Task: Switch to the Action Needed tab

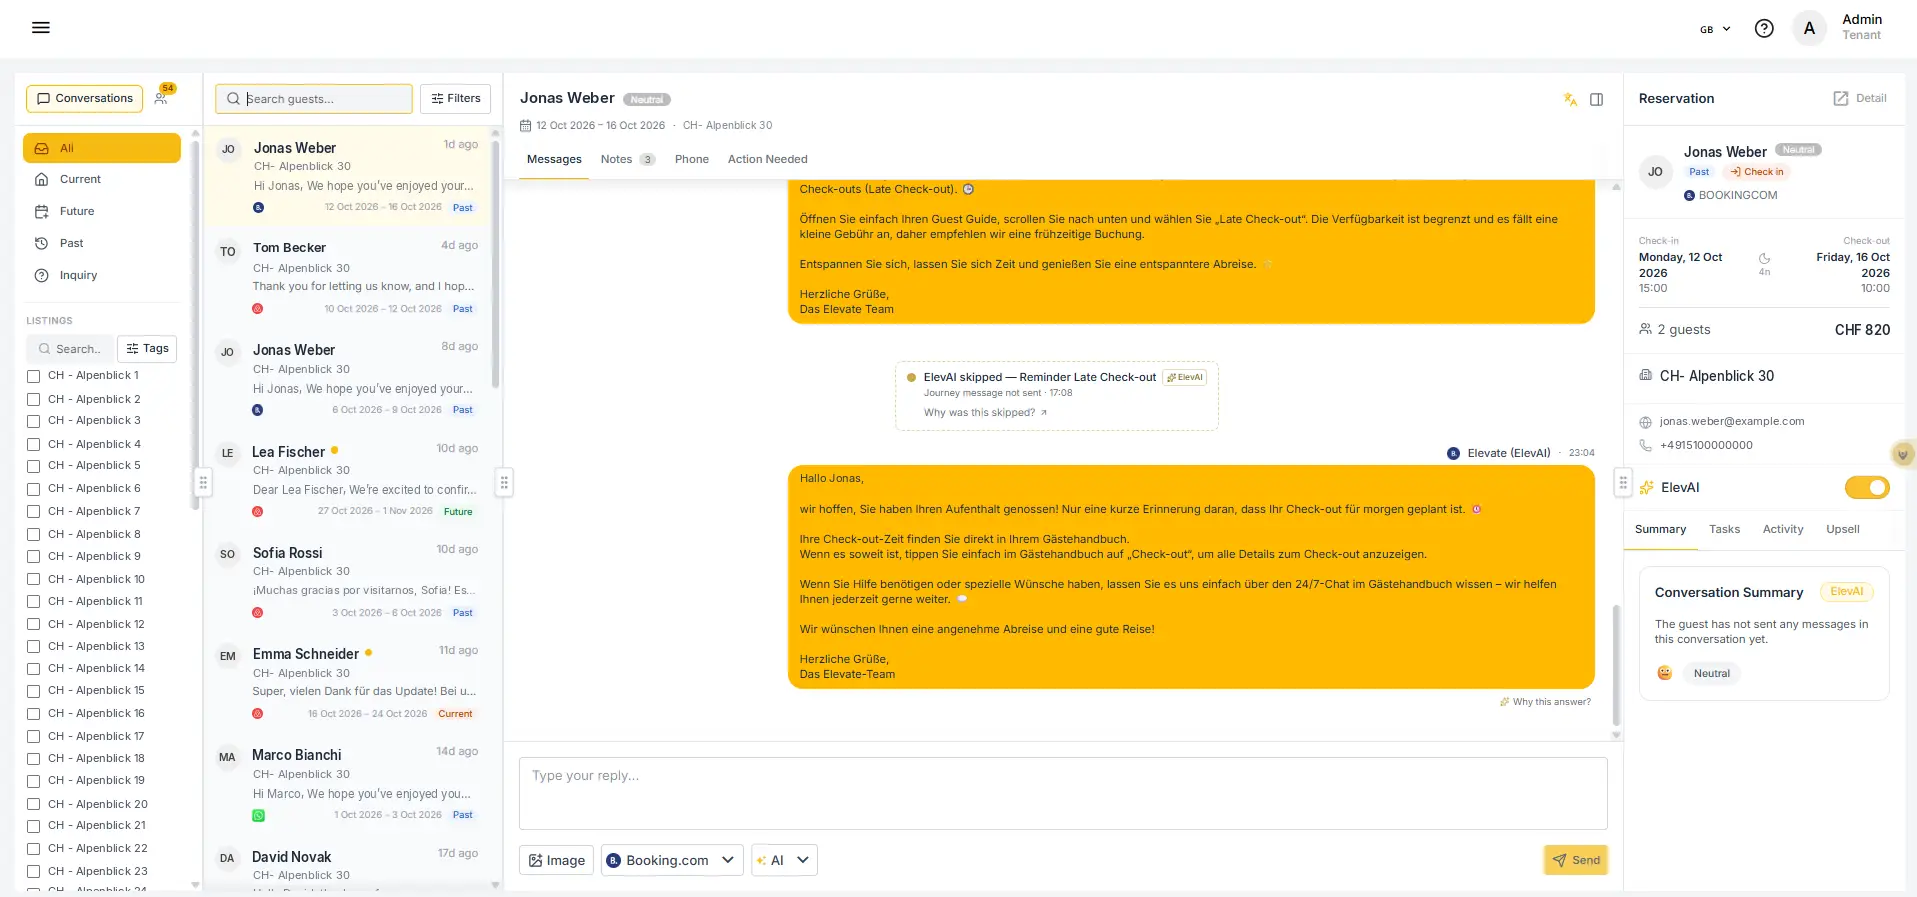Action: (768, 159)
